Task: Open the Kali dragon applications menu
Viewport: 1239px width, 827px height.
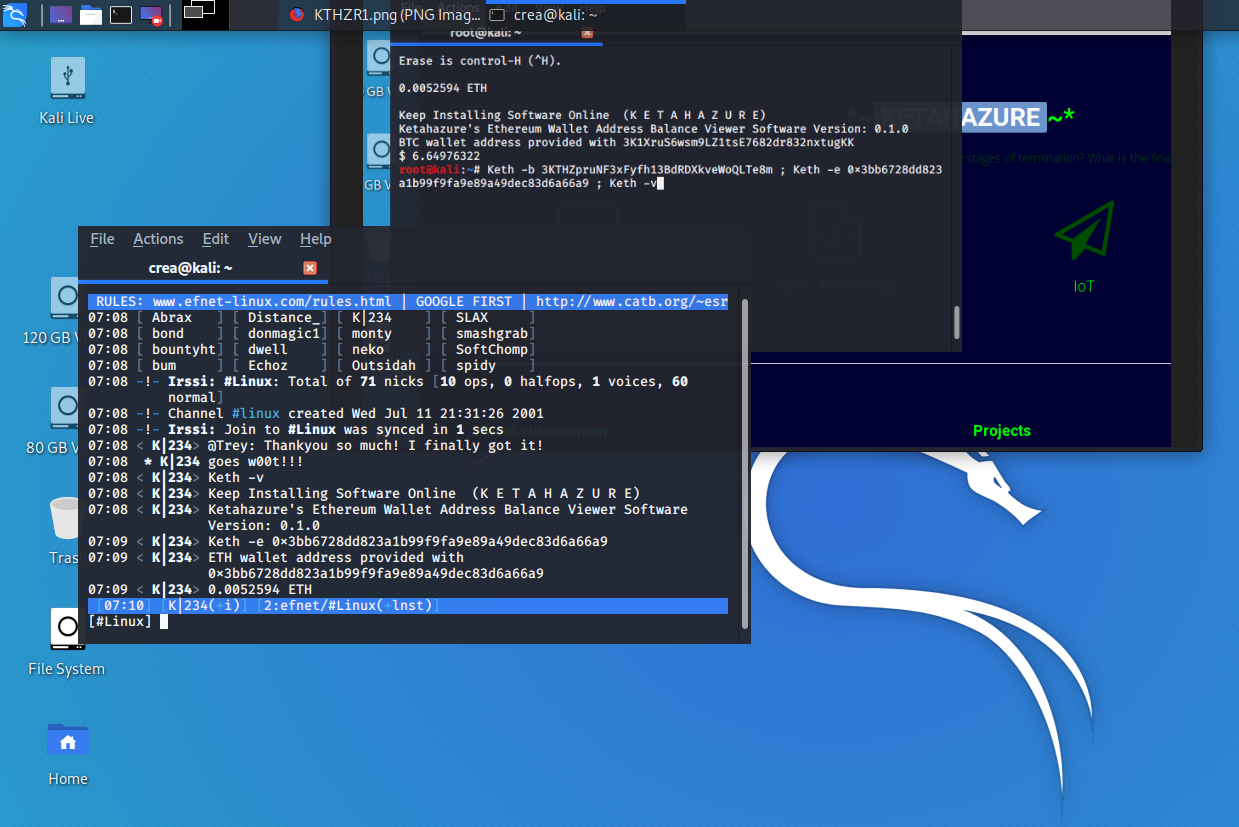Action: 15,14
